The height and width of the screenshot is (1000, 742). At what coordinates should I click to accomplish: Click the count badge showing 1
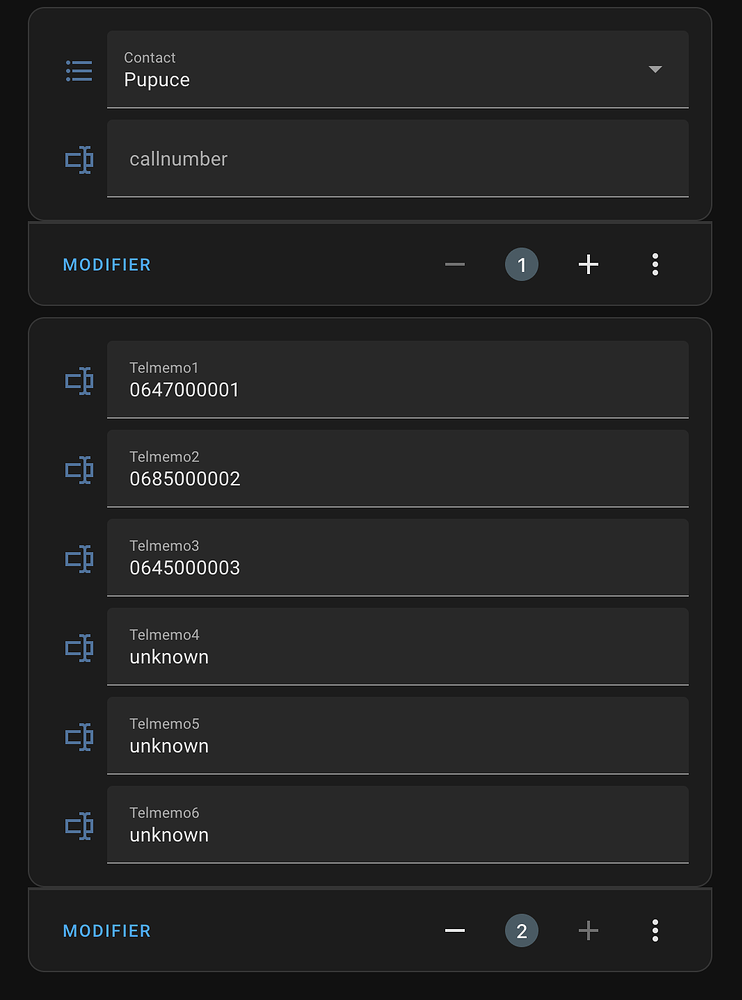point(521,264)
